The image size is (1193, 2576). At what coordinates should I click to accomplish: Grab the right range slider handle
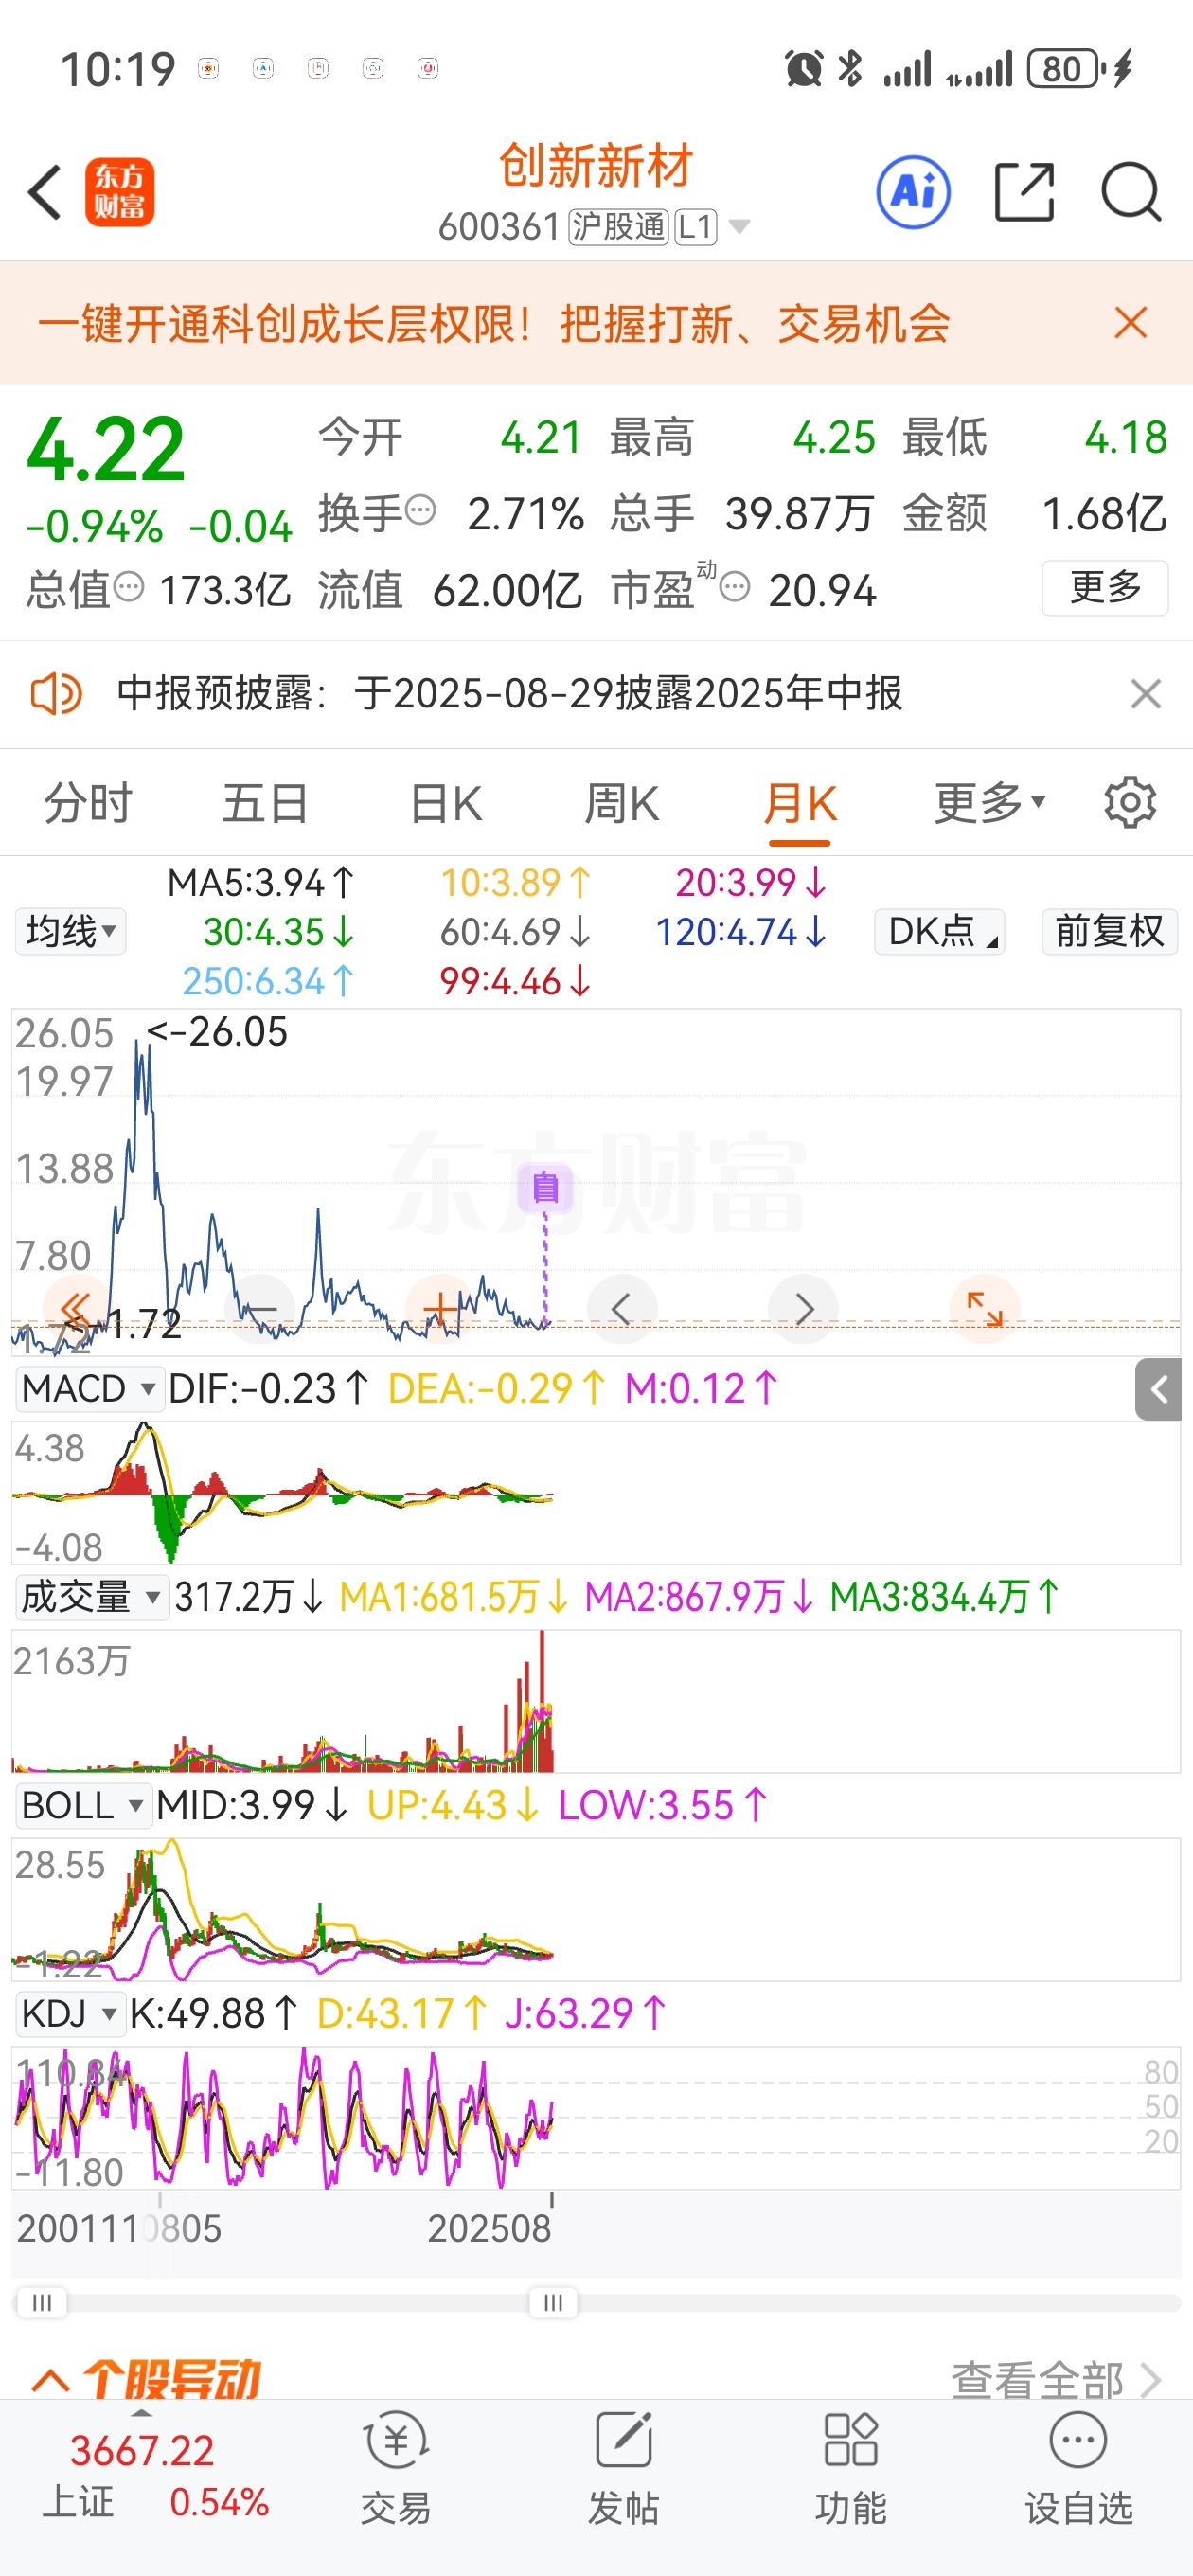coord(552,2301)
